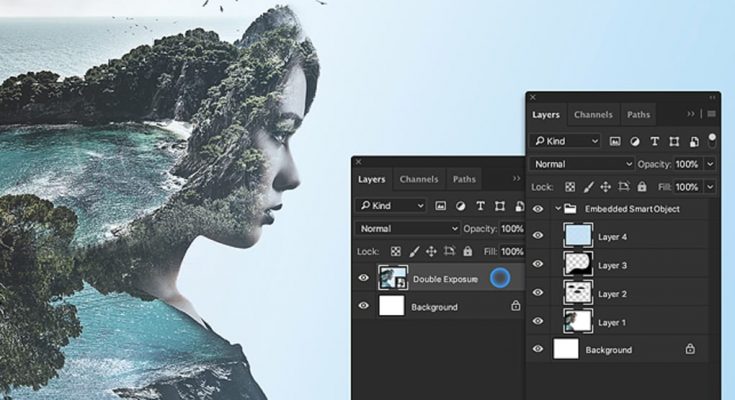Click Opacity 100% field in left panel
Image resolution: width=735 pixels, height=400 pixels.
[512, 229]
